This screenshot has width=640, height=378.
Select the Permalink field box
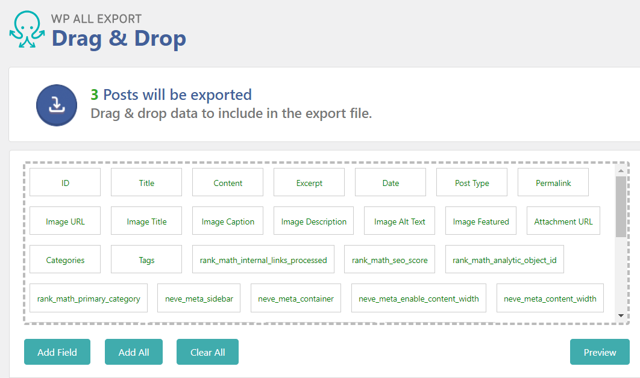553,182
